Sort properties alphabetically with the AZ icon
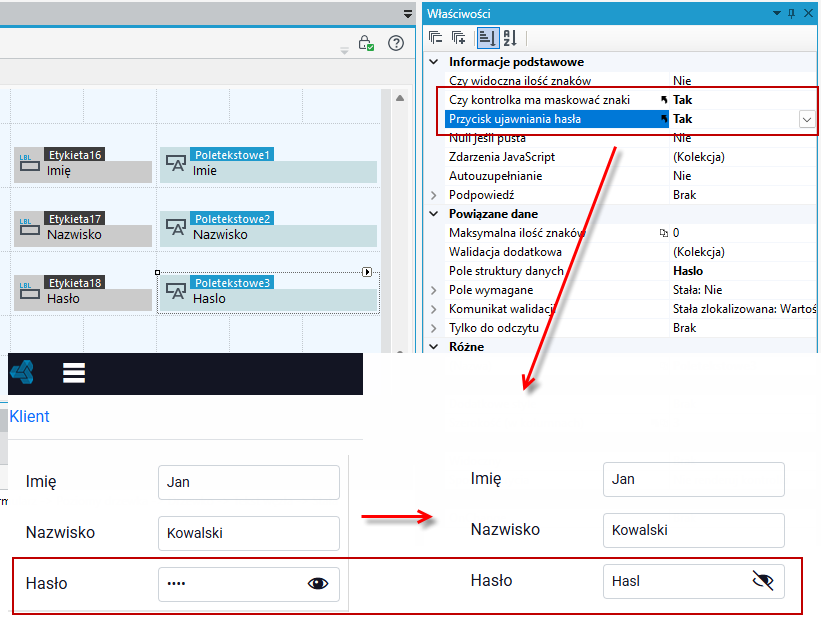Screen dimensions: 821x630 tap(511, 38)
